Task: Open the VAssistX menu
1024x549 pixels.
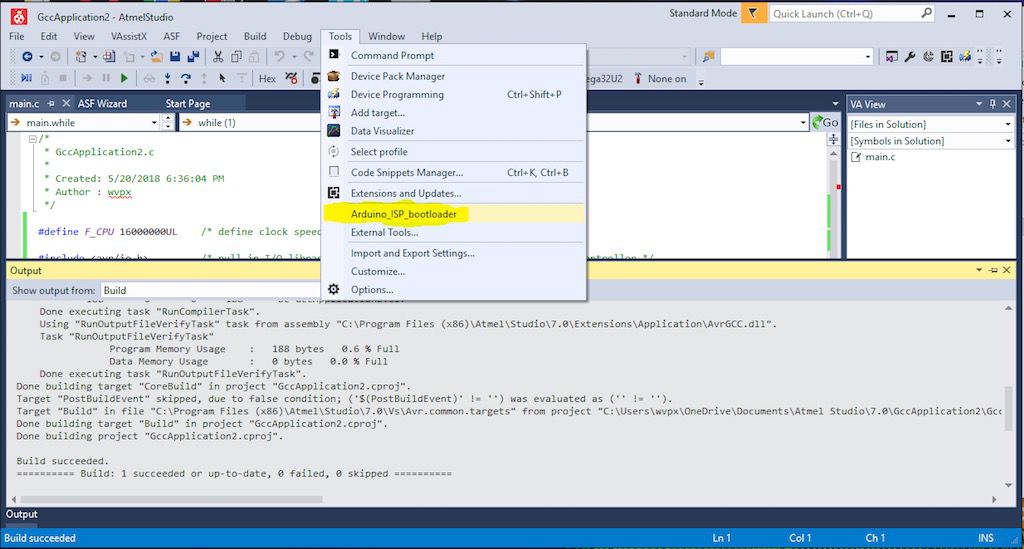Action: pos(129,37)
